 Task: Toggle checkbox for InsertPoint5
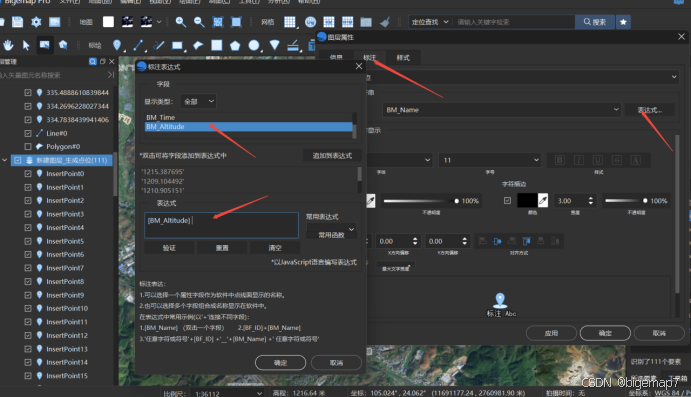tap(28, 241)
